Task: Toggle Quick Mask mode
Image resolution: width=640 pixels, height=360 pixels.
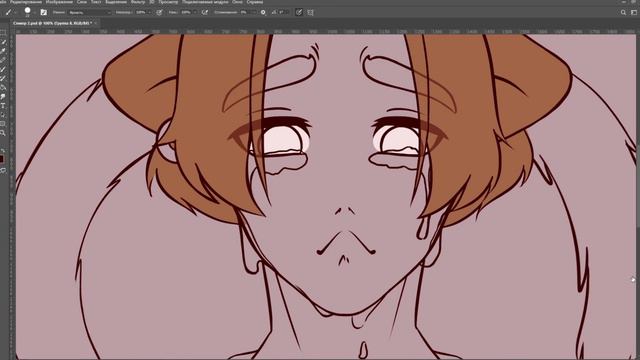Action: tap(3, 170)
